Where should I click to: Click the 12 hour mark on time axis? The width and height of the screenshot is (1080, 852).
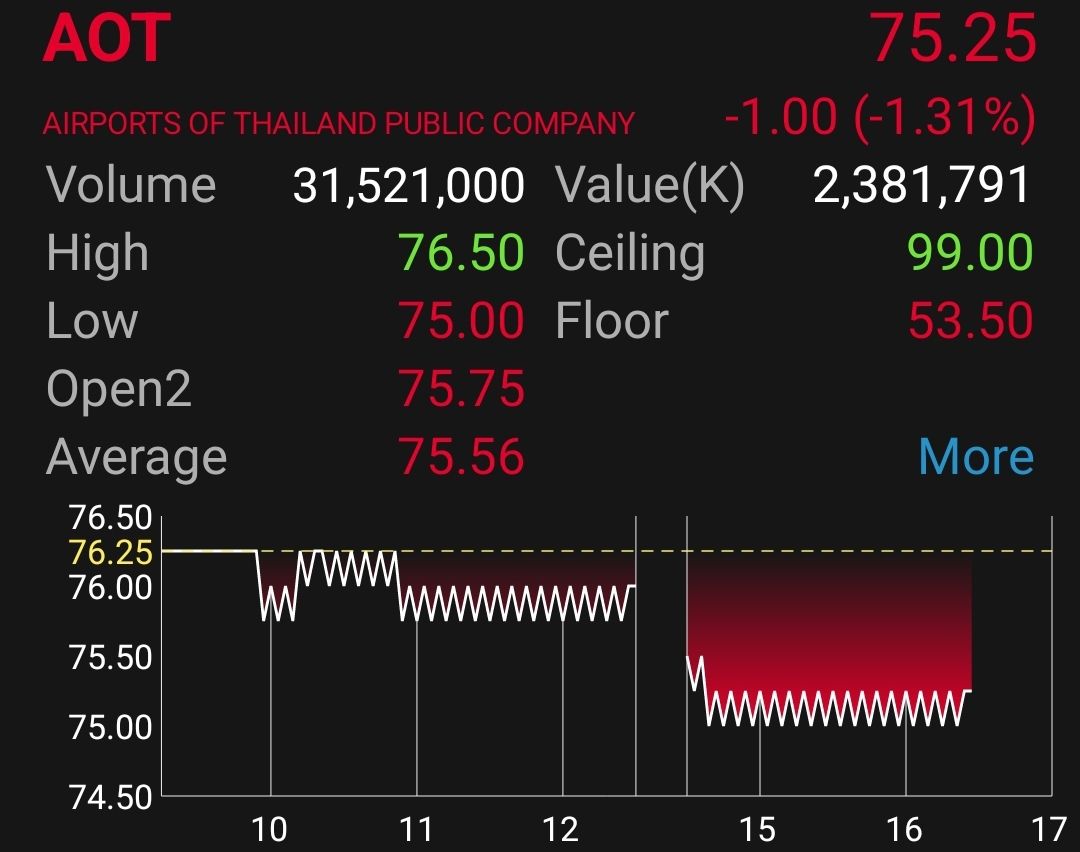pos(561,829)
